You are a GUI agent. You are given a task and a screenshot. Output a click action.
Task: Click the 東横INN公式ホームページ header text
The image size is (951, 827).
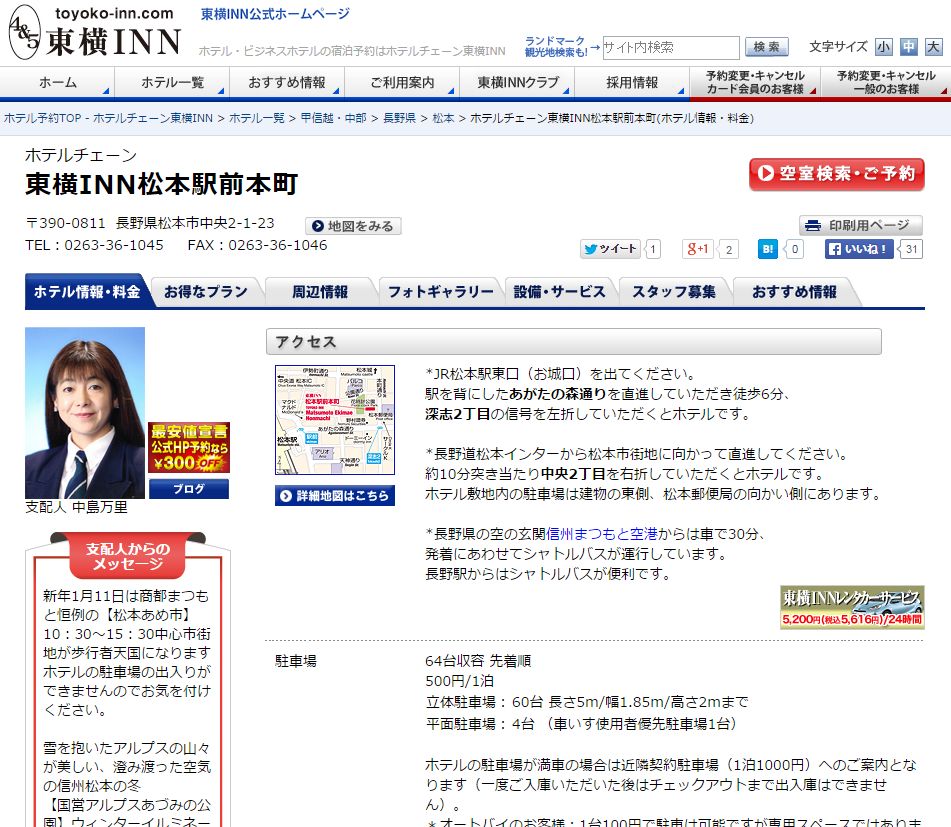pyautogui.click(x=275, y=14)
